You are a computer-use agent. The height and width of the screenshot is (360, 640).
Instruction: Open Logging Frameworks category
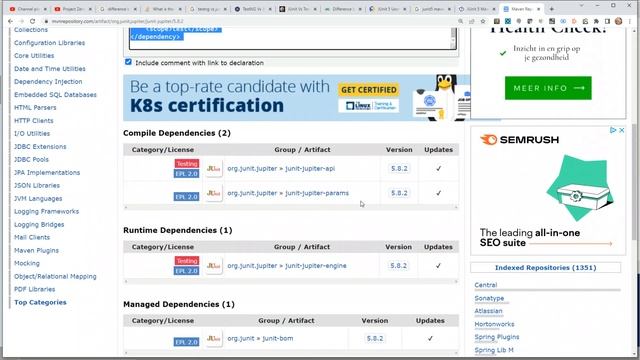[47, 211]
